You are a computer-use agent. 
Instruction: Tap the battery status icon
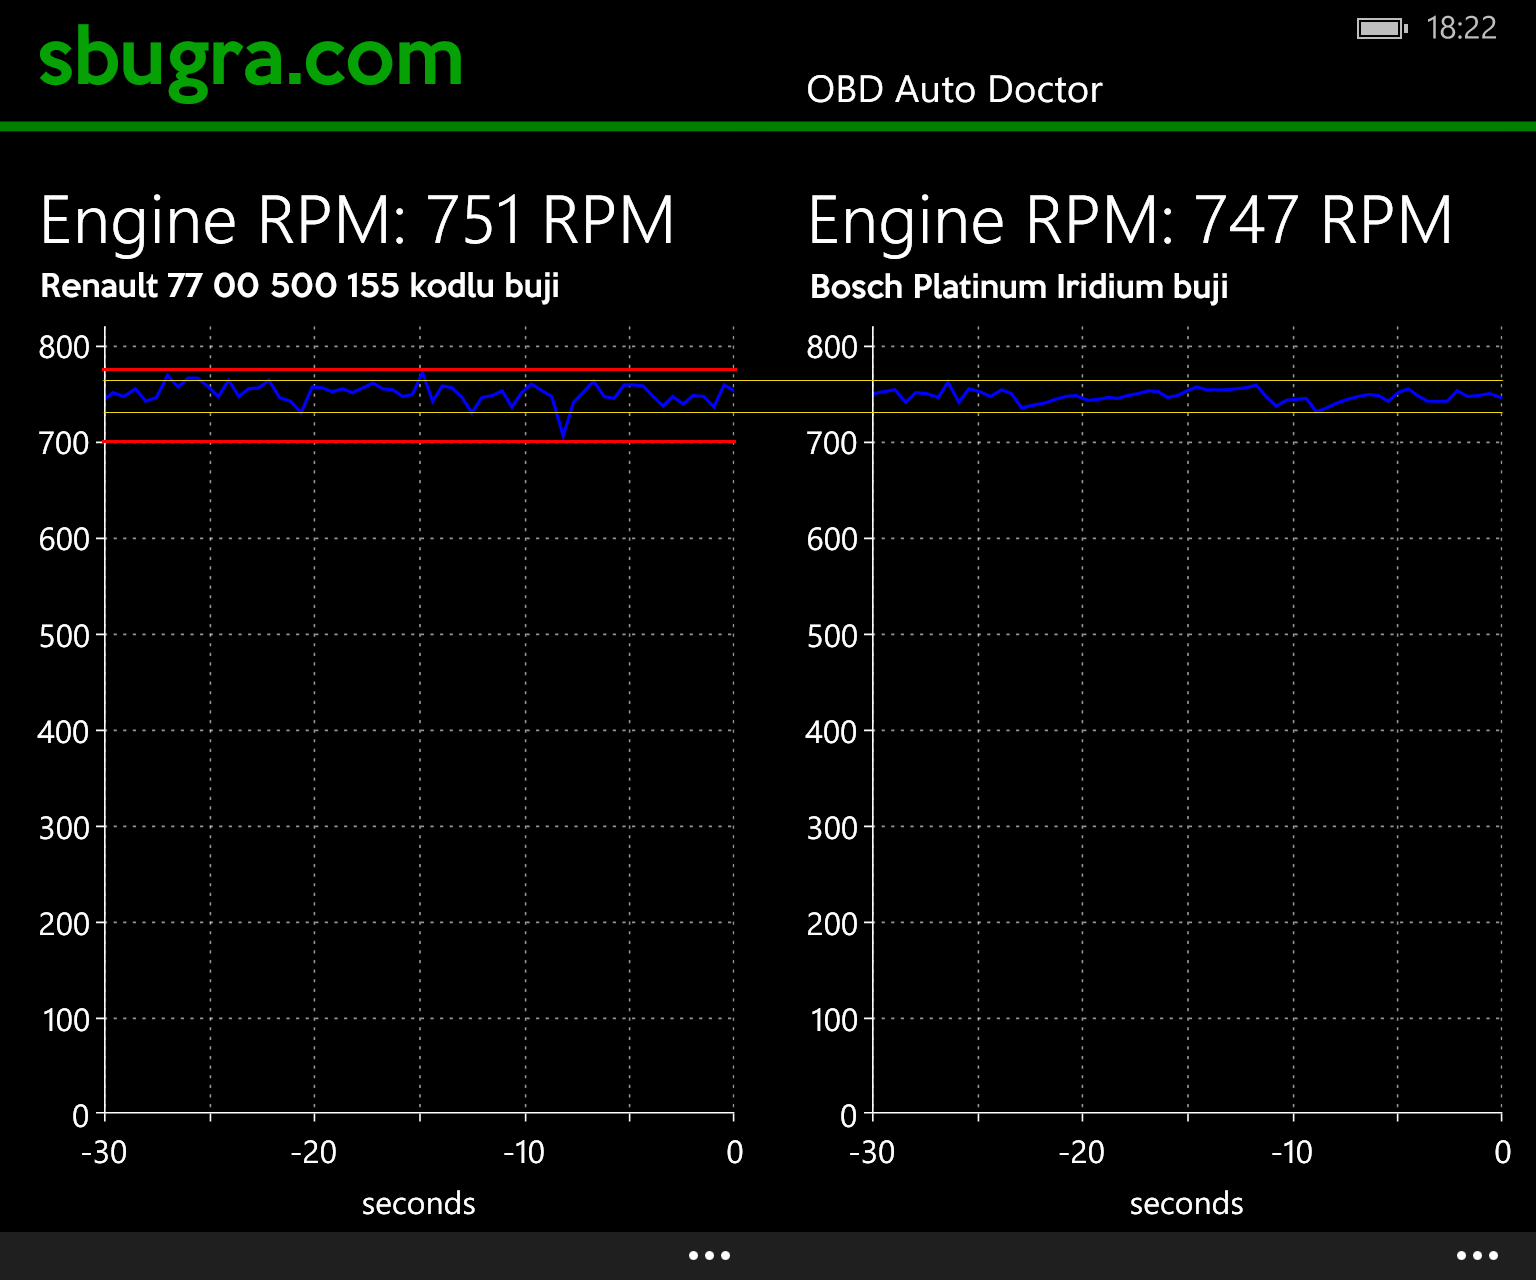1381,29
